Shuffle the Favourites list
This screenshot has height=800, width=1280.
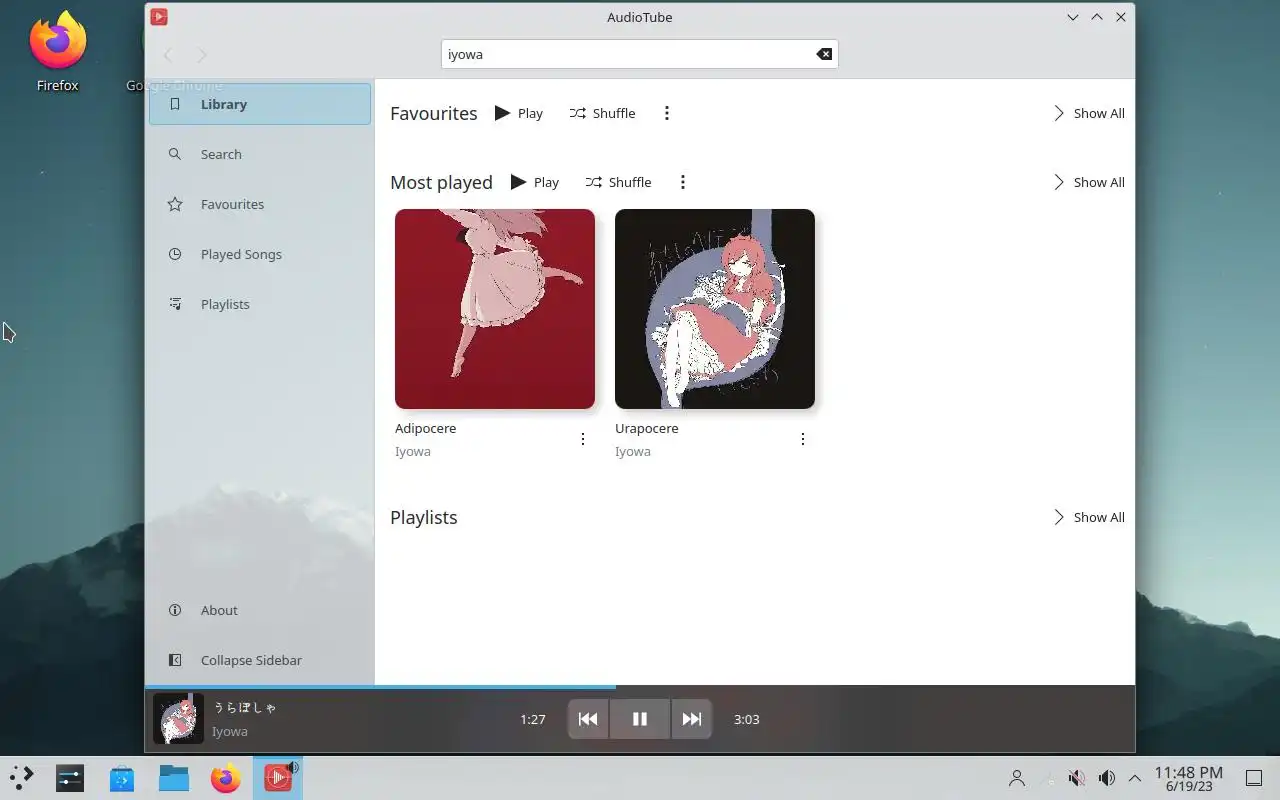[x=602, y=113]
